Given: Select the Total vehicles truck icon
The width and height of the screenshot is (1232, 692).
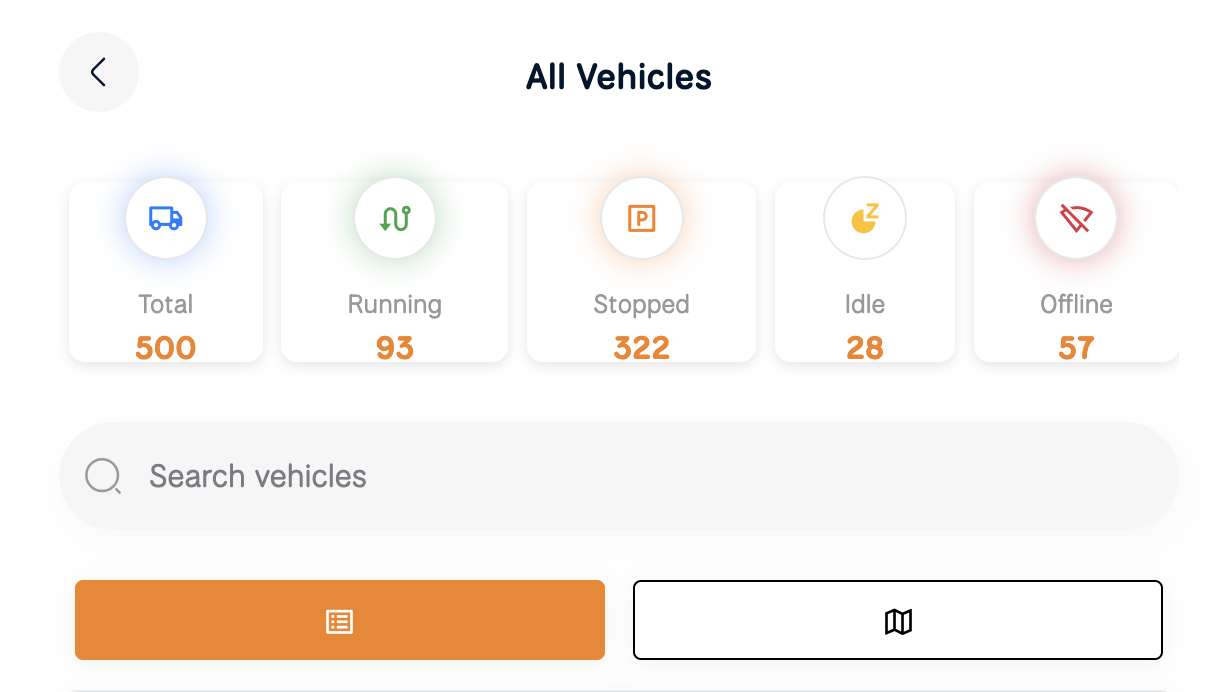Looking at the screenshot, I should (165, 218).
